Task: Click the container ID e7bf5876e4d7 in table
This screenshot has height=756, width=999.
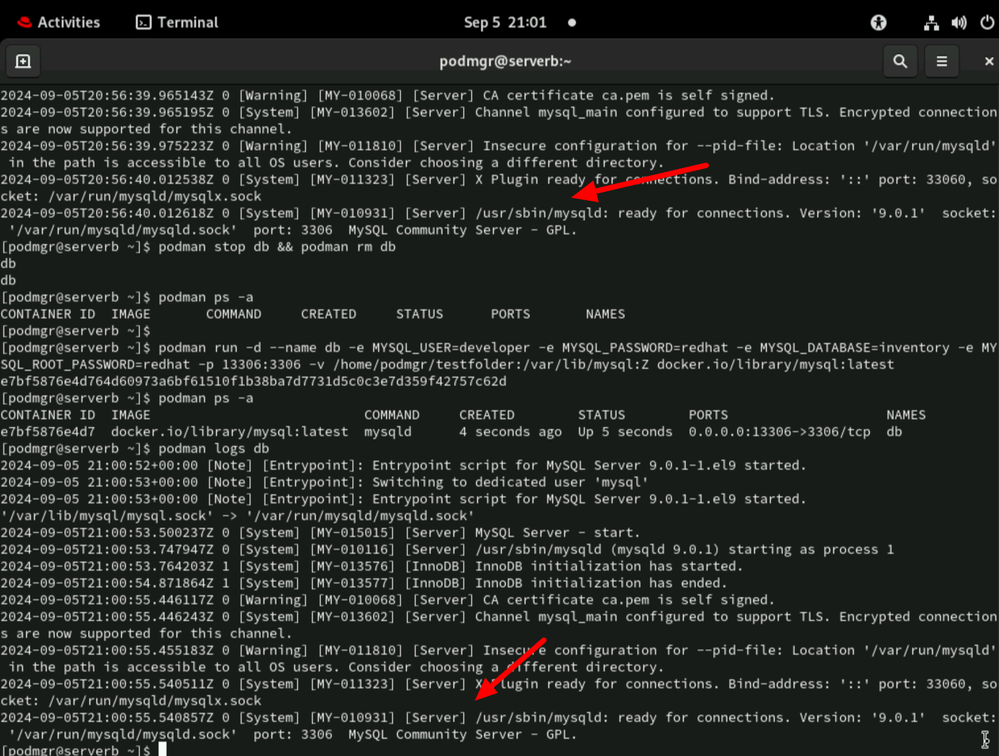Action: point(48,432)
